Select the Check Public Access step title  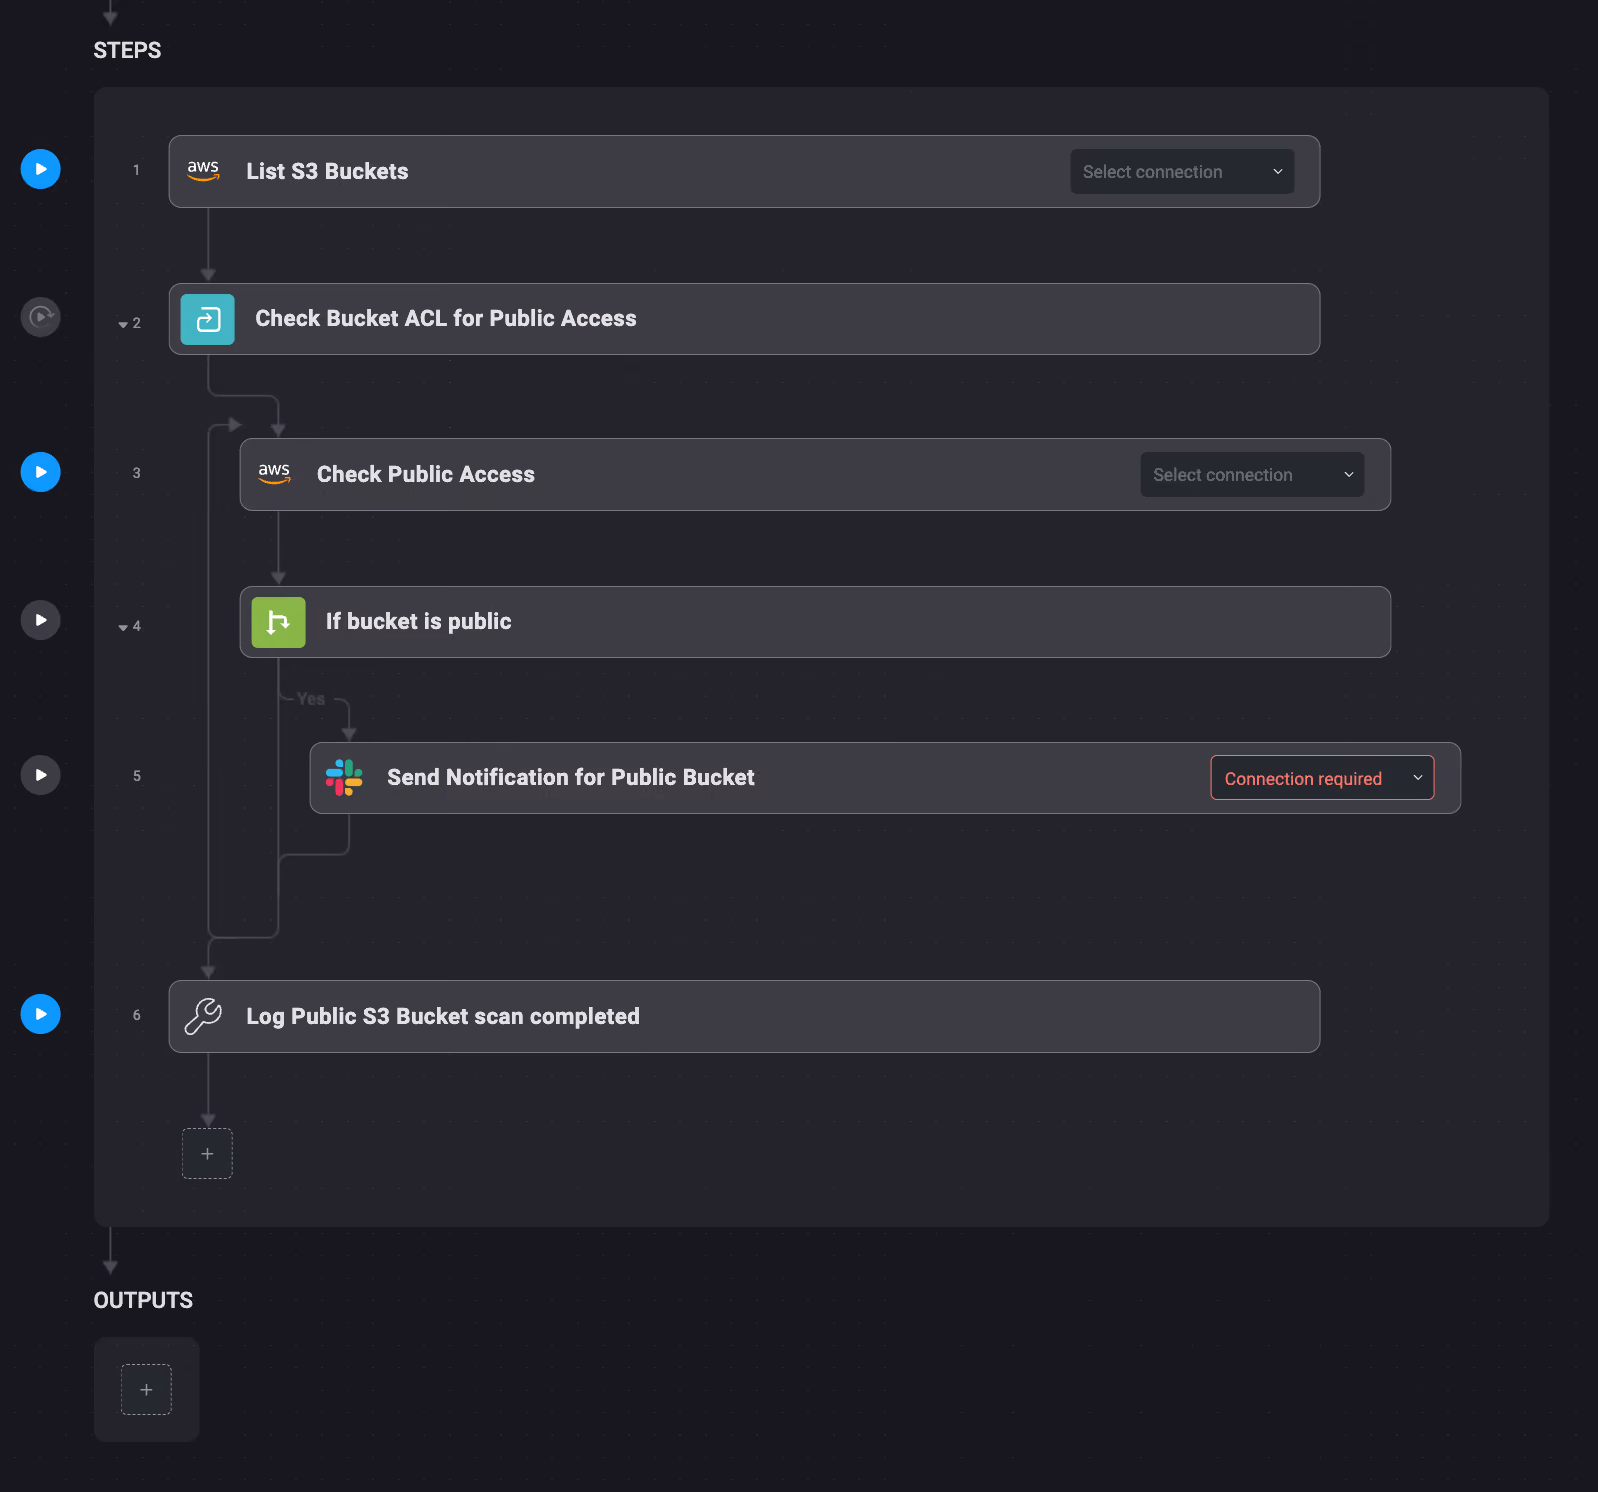425,474
